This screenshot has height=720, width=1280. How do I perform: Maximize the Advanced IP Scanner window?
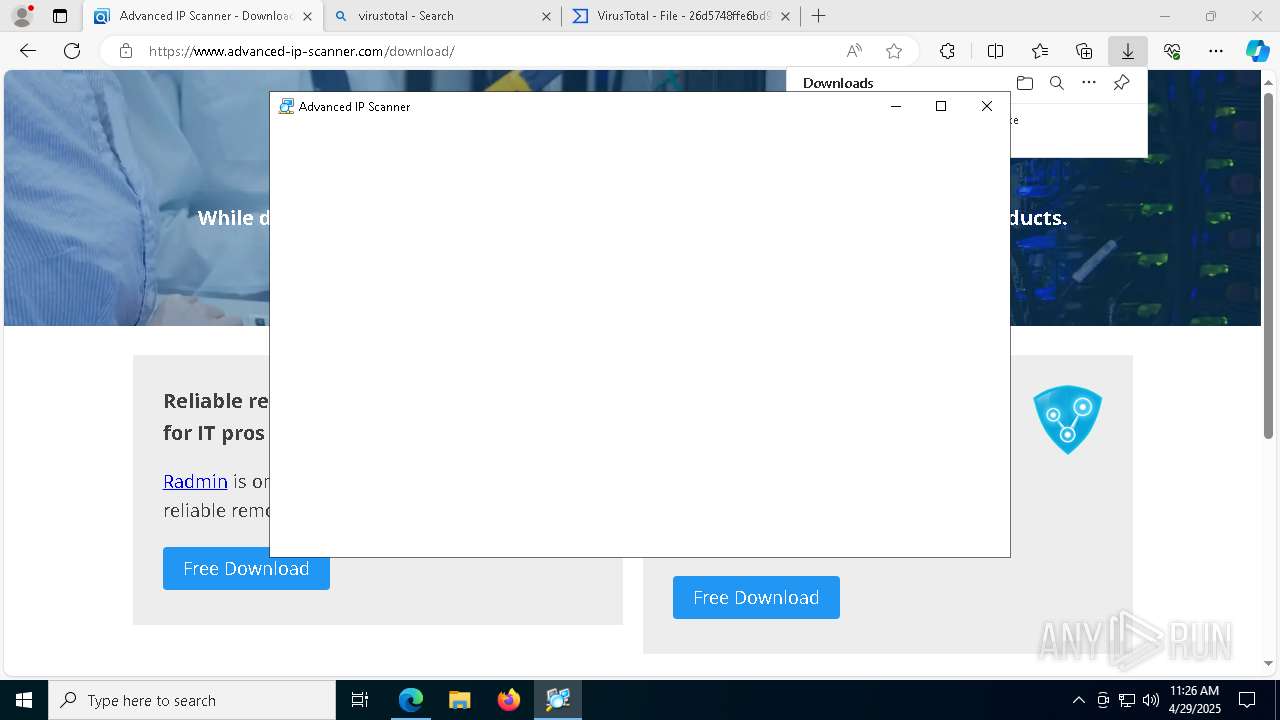click(x=941, y=106)
